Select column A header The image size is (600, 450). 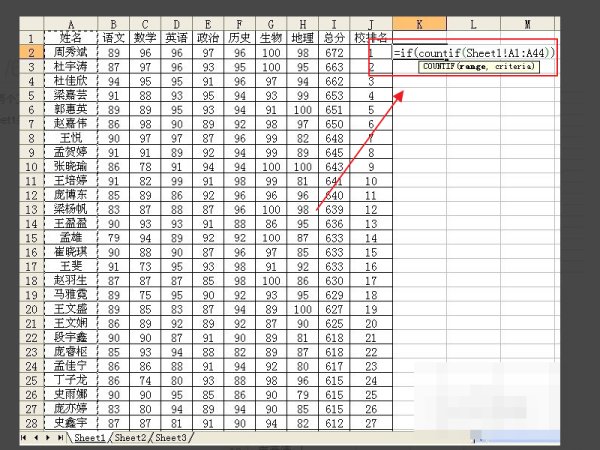(71, 24)
